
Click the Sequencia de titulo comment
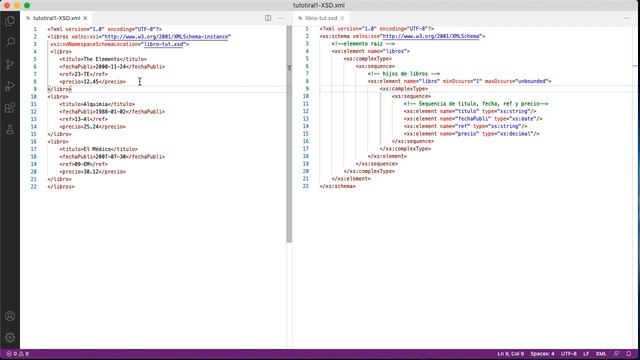pos(476,104)
